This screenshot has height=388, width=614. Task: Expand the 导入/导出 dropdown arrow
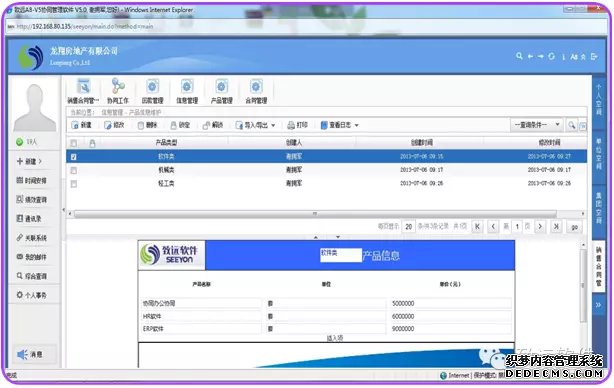pos(273,126)
